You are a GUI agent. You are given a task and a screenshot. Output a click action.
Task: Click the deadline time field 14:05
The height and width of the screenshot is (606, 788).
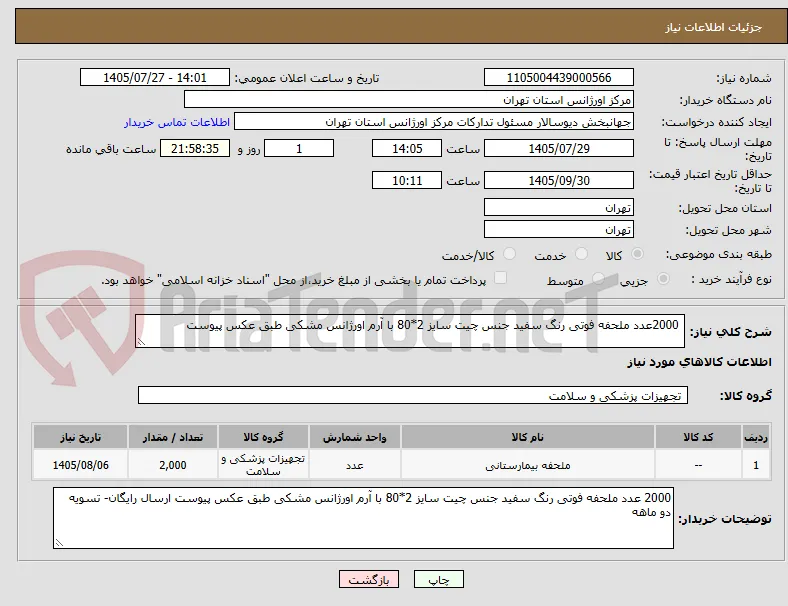[407, 148]
